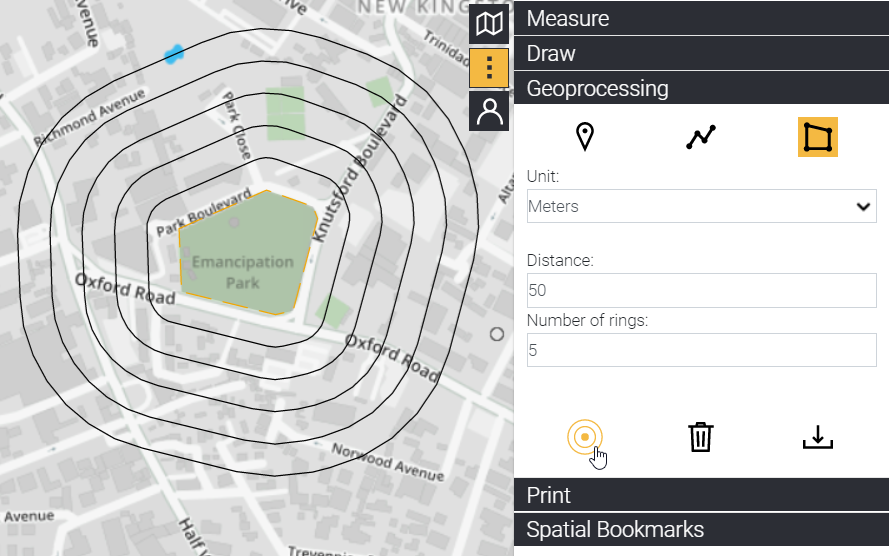Download the buffer results
This screenshot has height=556, width=889.
pos(817,437)
